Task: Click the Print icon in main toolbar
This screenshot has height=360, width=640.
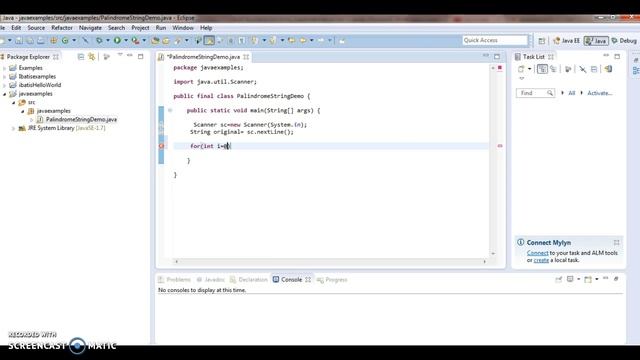Action: click(41, 40)
